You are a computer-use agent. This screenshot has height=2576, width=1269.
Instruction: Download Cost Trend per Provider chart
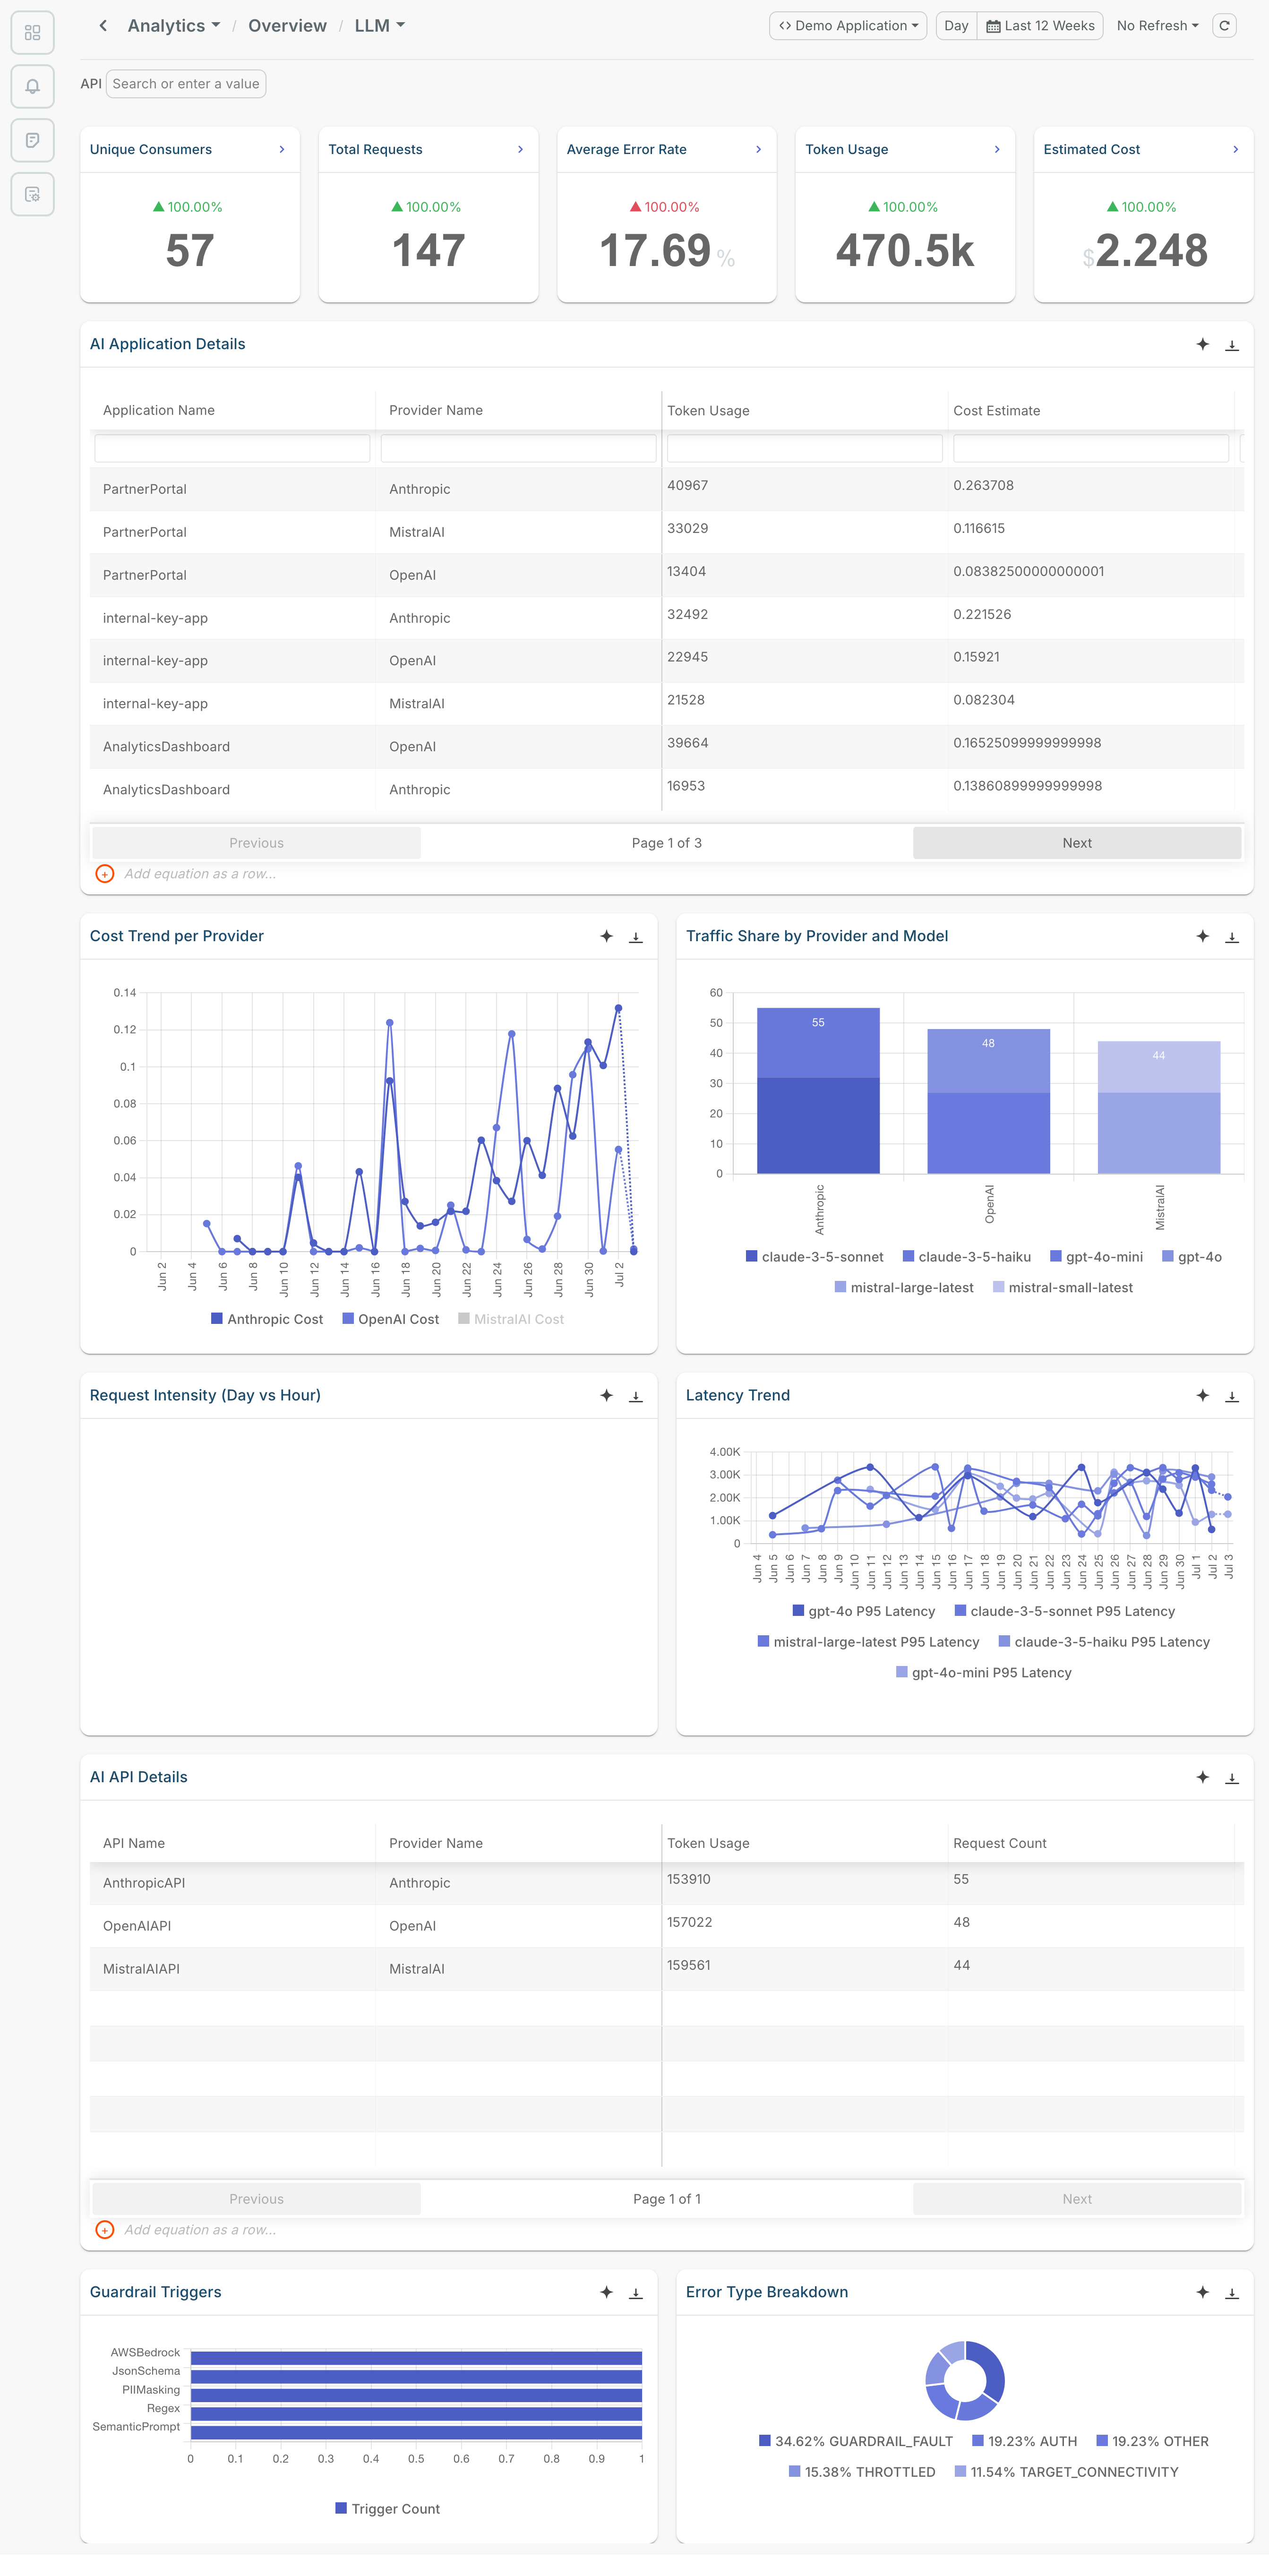pyautogui.click(x=635, y=937)
